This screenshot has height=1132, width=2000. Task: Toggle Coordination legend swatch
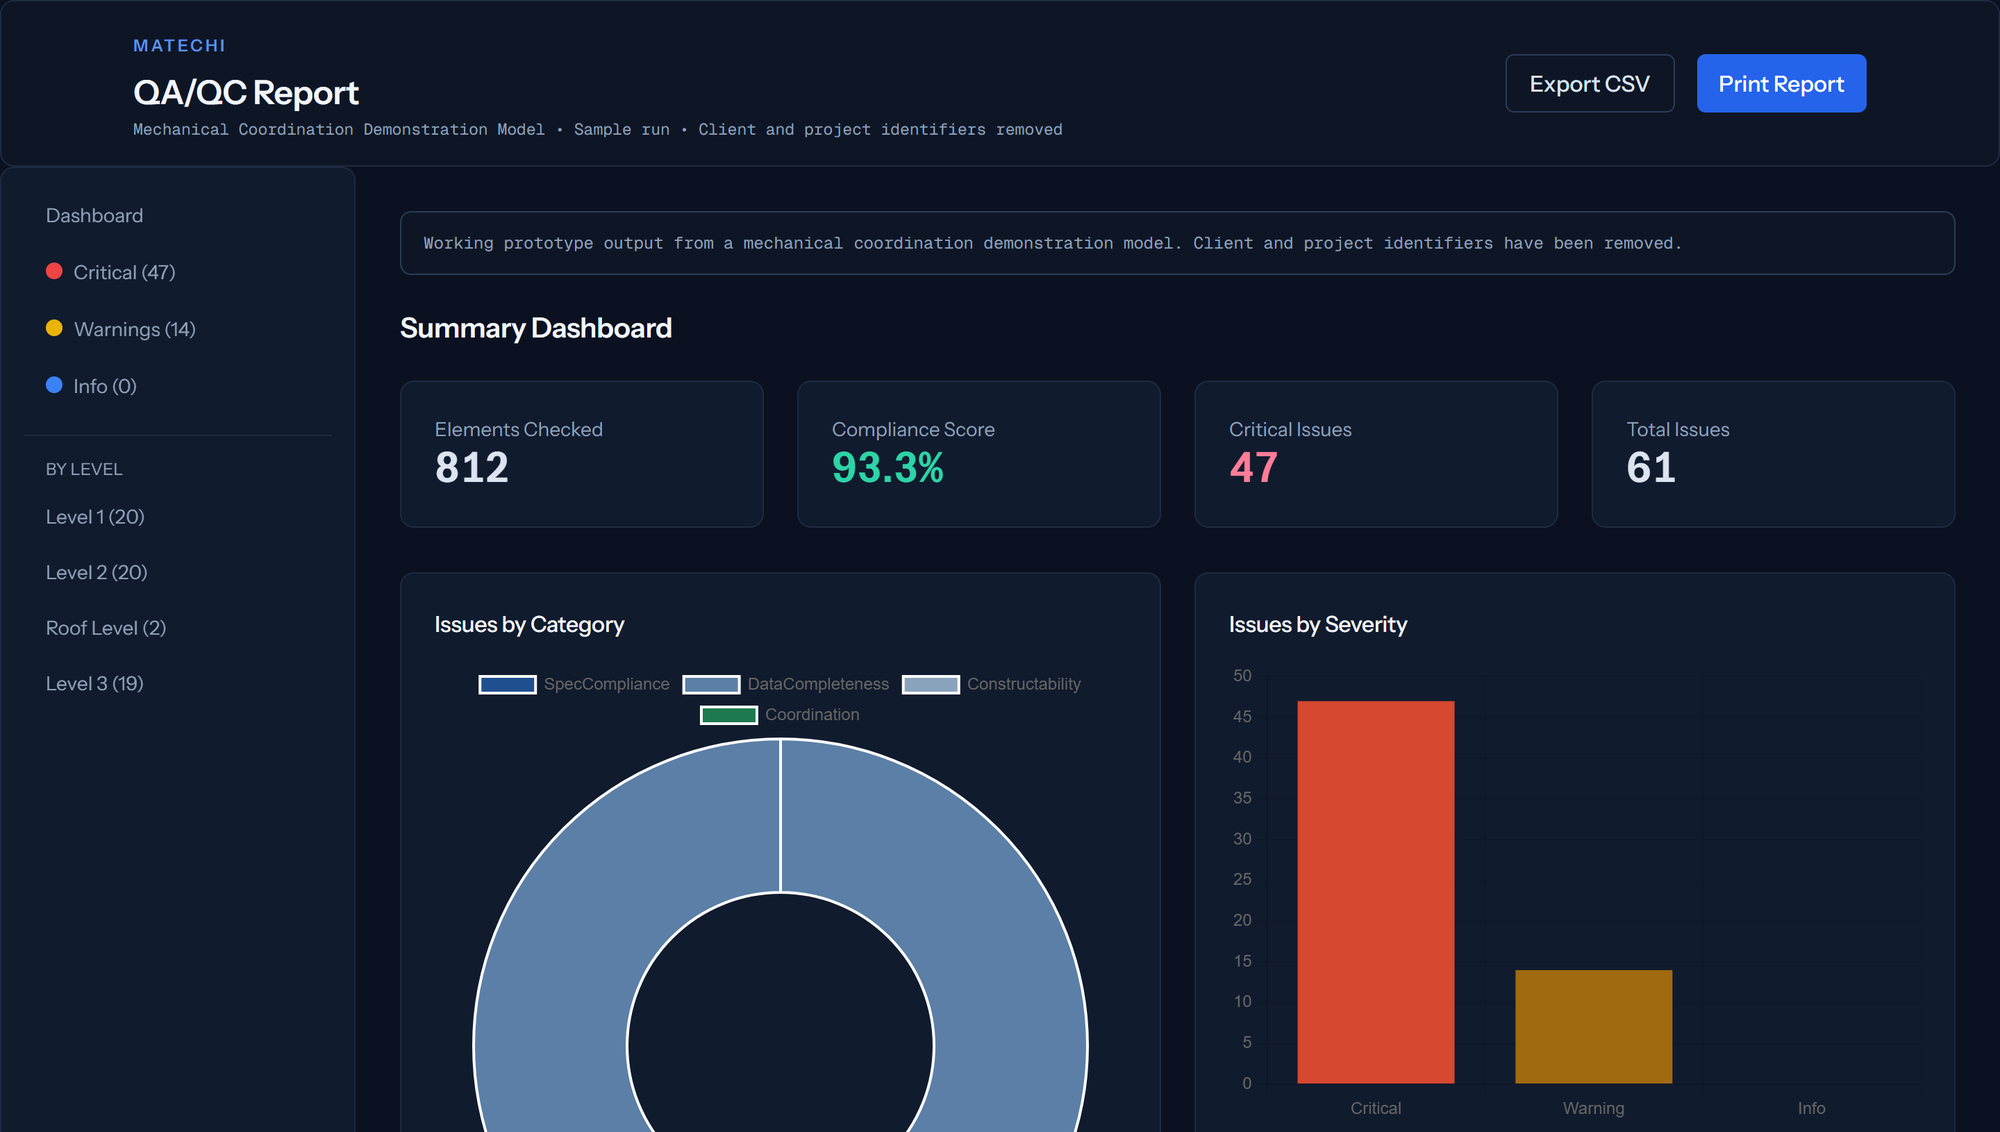(729, 715)
